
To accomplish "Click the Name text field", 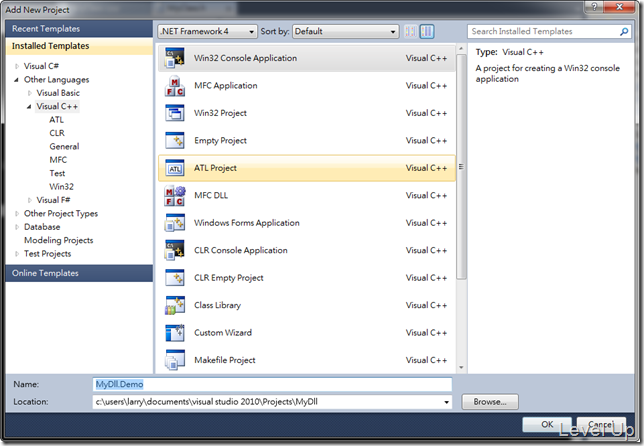I will coord(272,384).
